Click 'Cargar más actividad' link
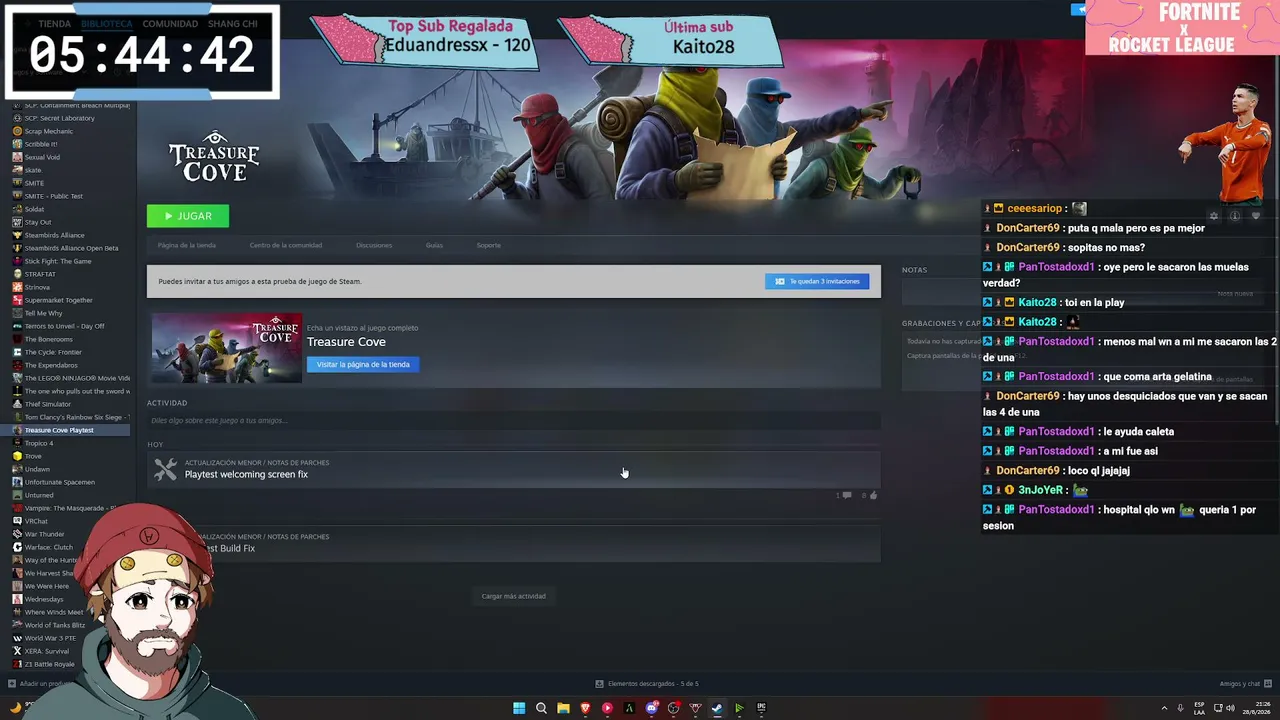Image resolution: width=1280 pixels, height=720 pixels. 514,596
